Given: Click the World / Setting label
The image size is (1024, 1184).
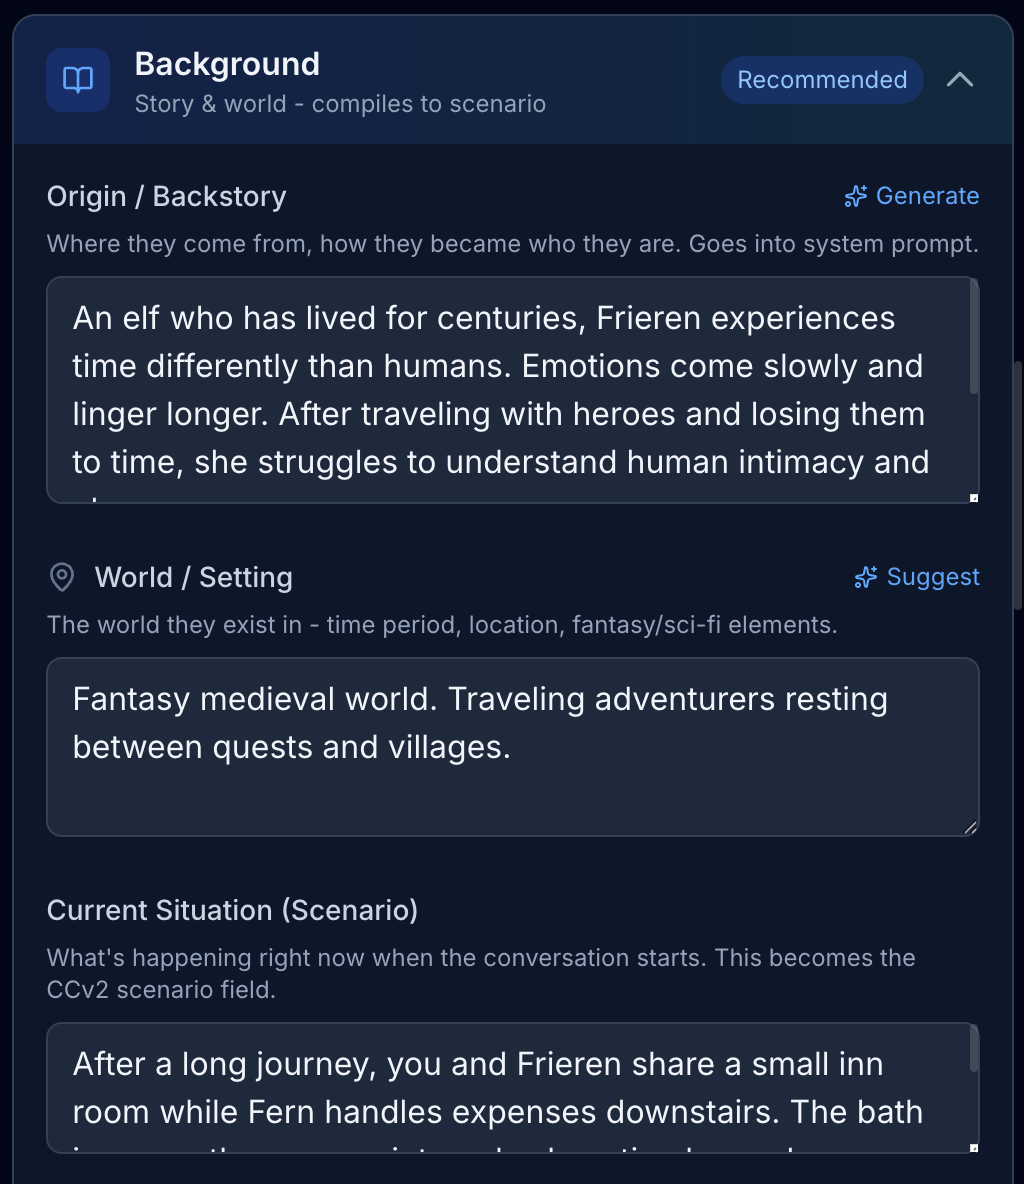Looking at the screenshot, I should [x=193, y=577].
